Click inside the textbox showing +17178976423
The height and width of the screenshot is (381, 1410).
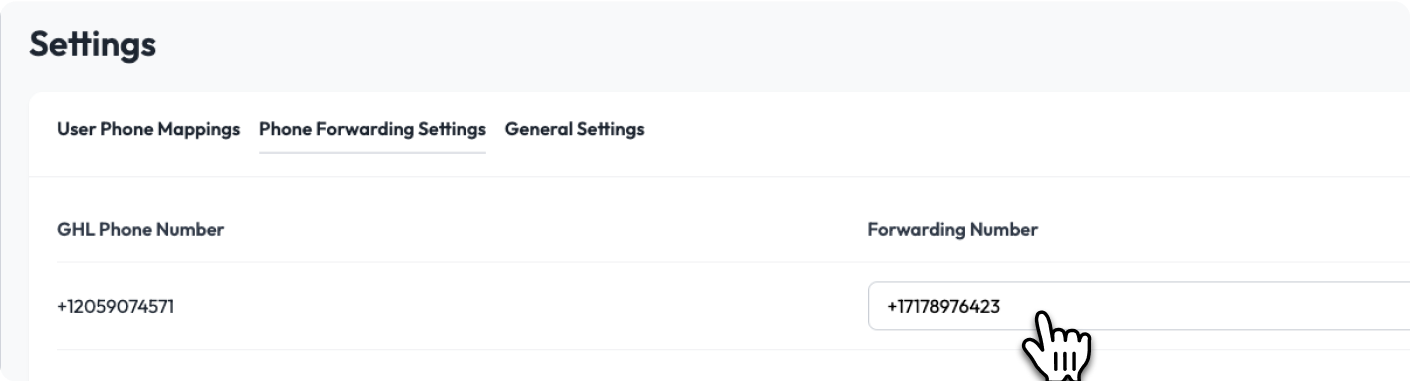[x=1138, y=306]
